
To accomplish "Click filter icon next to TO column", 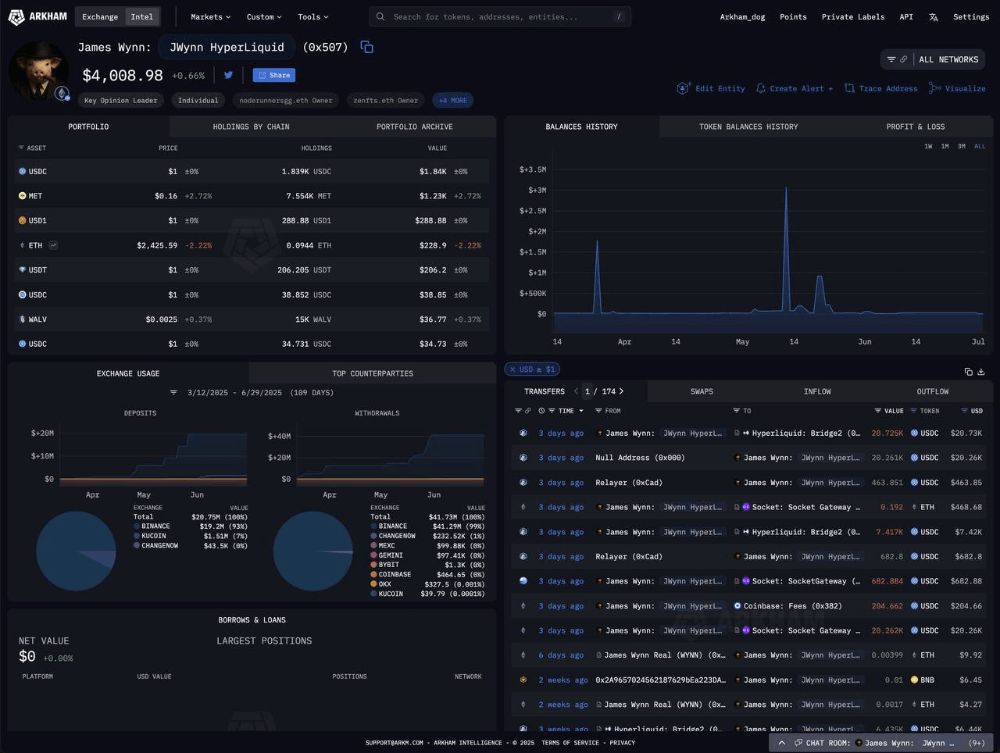I will click(737, 411).
